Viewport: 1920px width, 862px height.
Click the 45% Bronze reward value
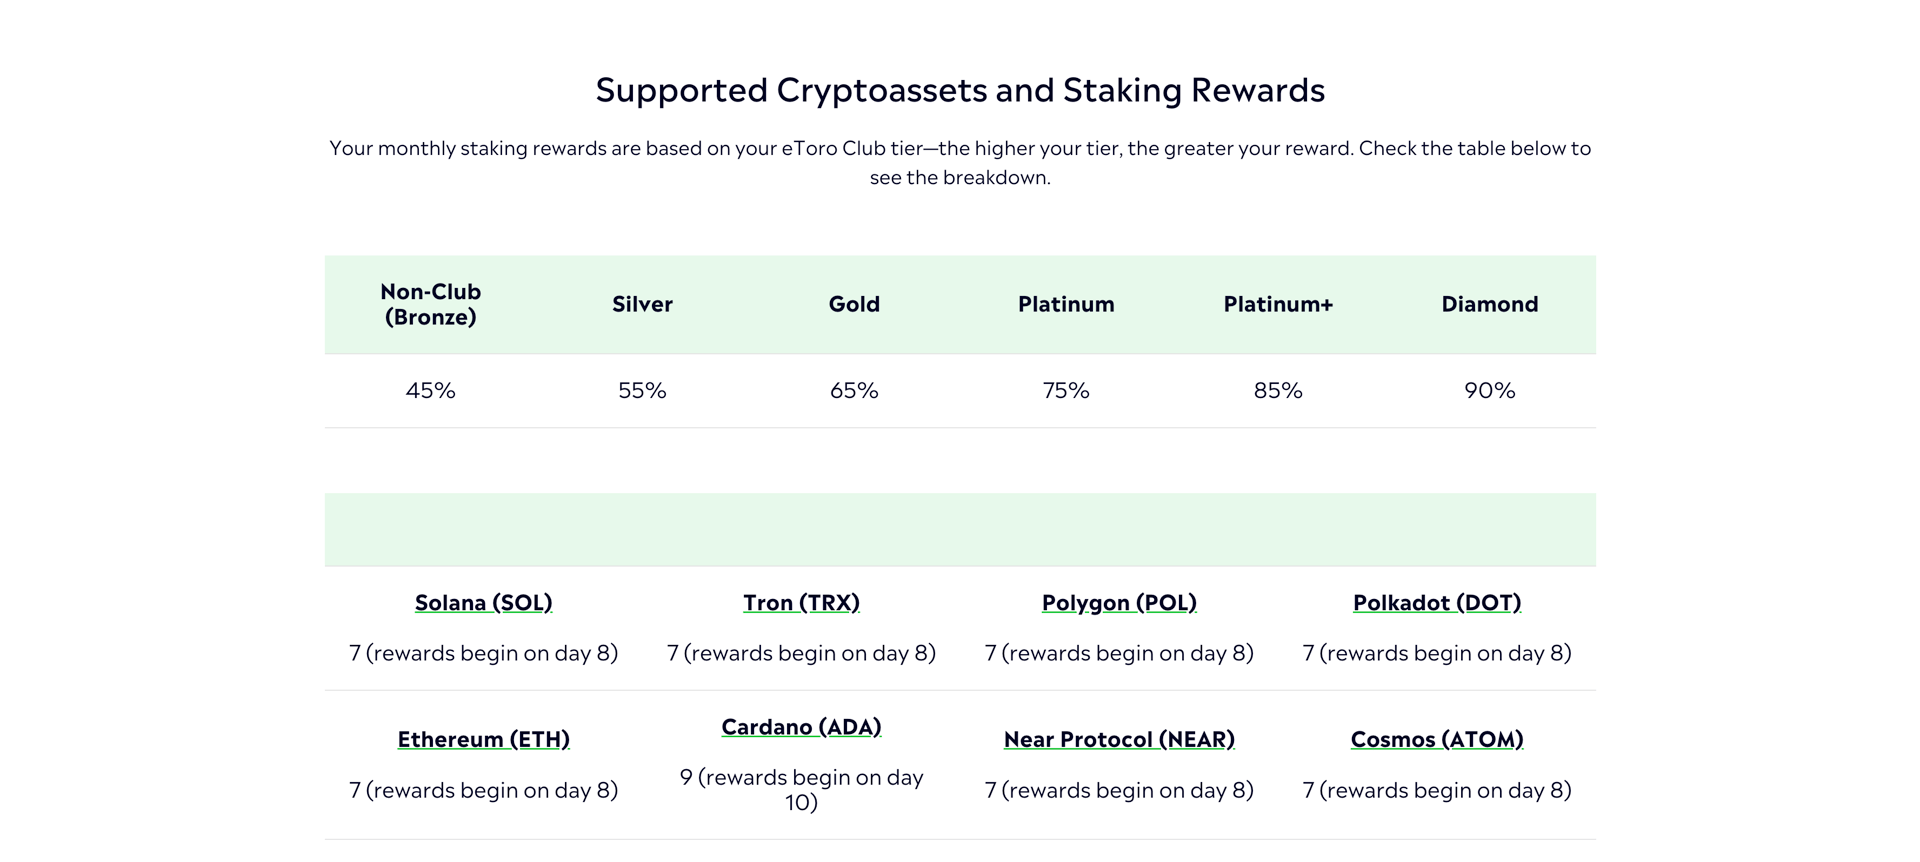pyautogui.click(x=431, y=391)
